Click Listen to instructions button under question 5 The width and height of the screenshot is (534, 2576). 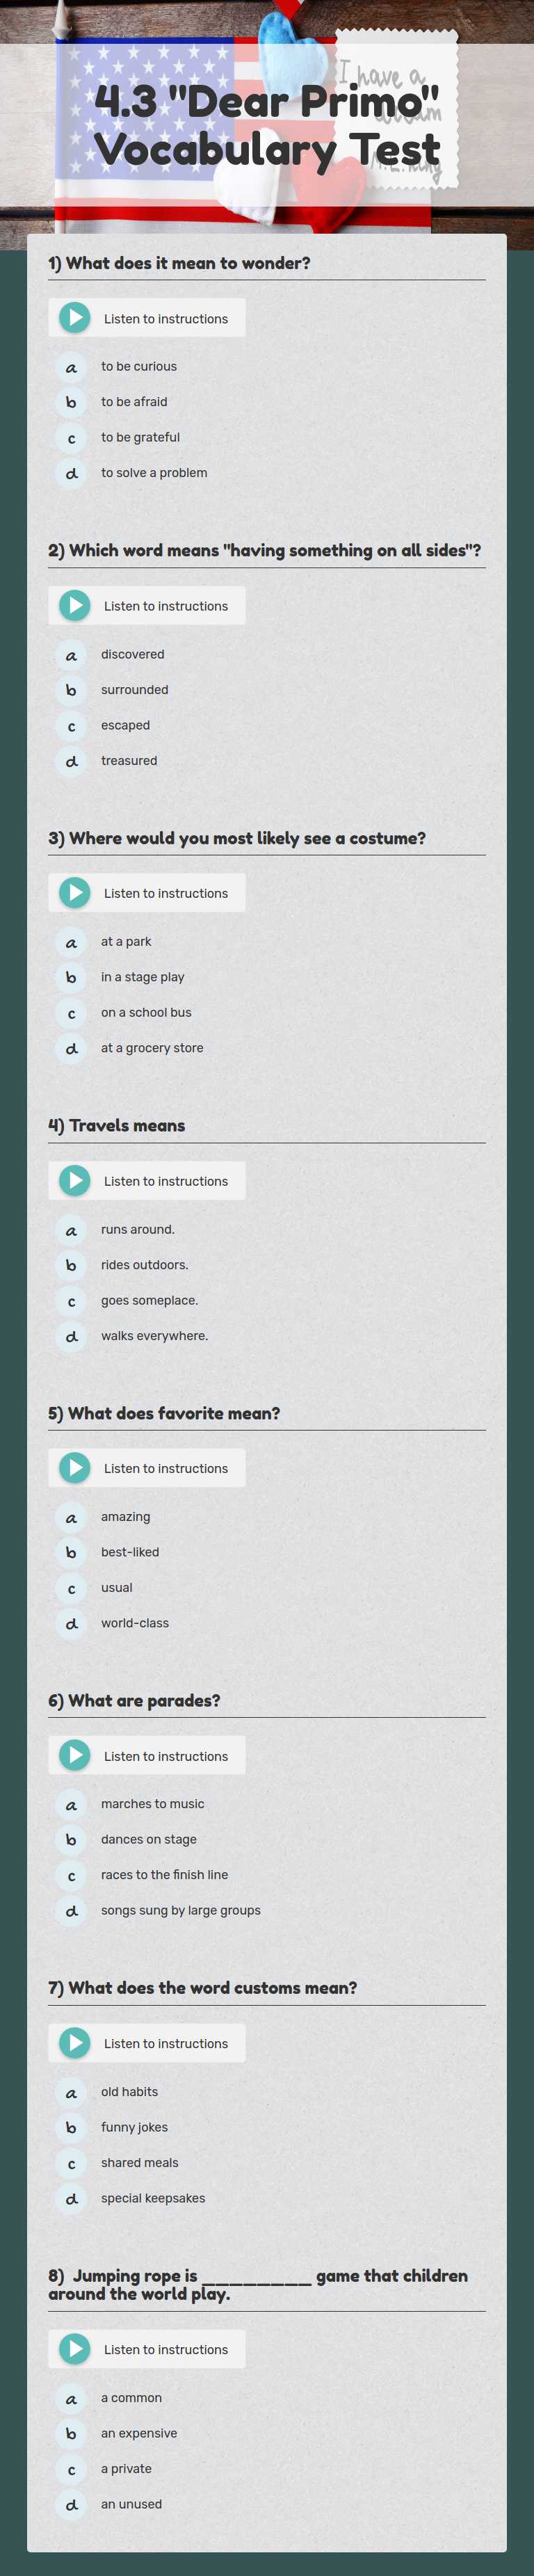pos(167,1467)
